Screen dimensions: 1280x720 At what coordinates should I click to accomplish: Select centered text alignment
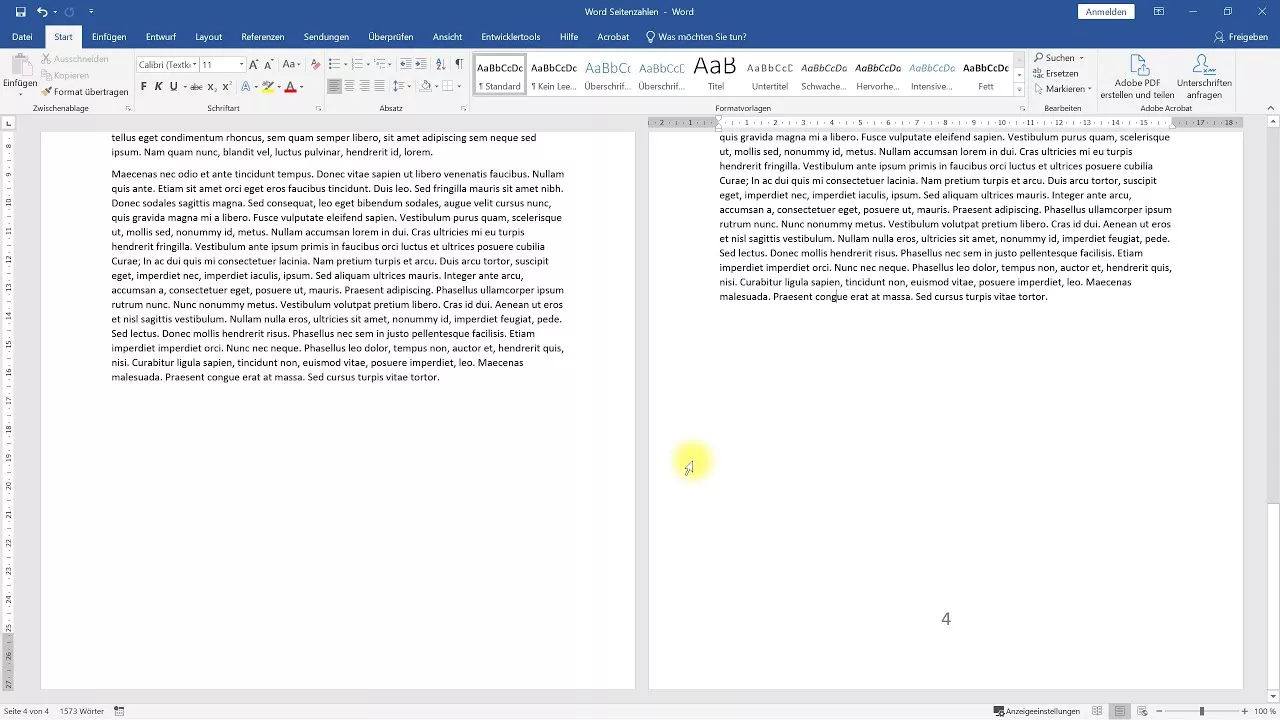[x=348, y=87]
